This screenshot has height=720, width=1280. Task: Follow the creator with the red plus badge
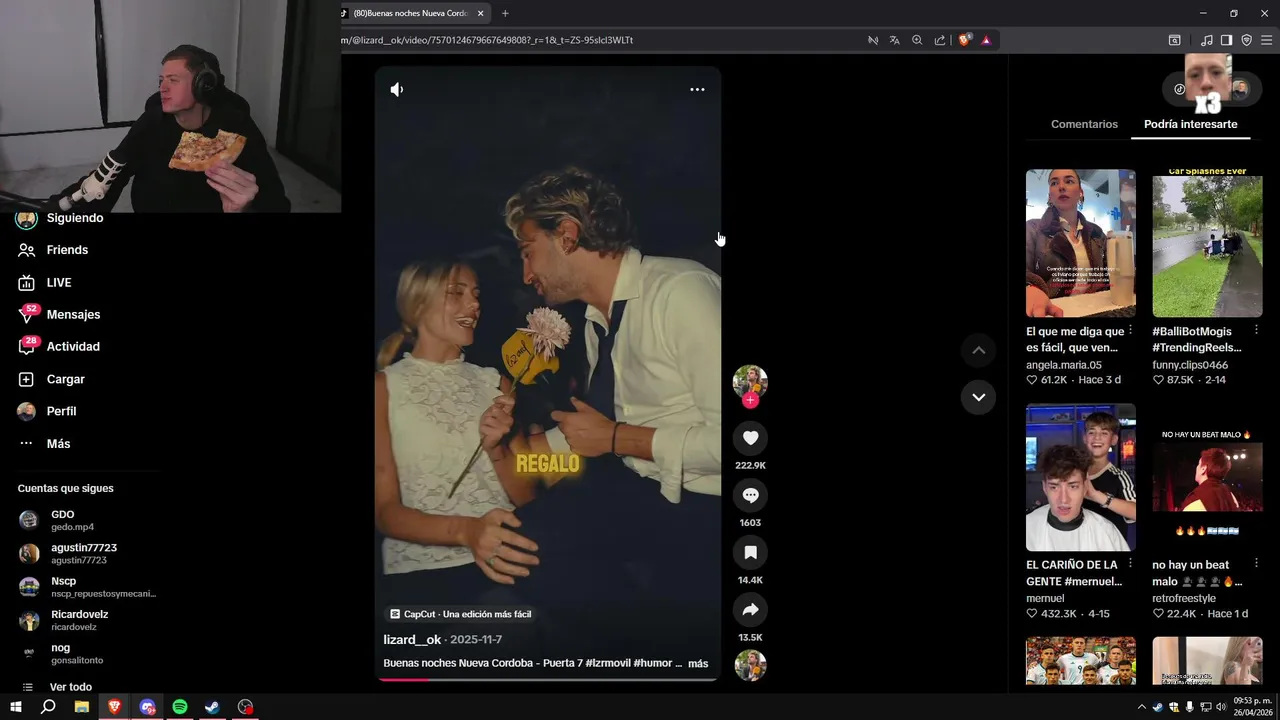pyautogui.click(x=750, y=401)
